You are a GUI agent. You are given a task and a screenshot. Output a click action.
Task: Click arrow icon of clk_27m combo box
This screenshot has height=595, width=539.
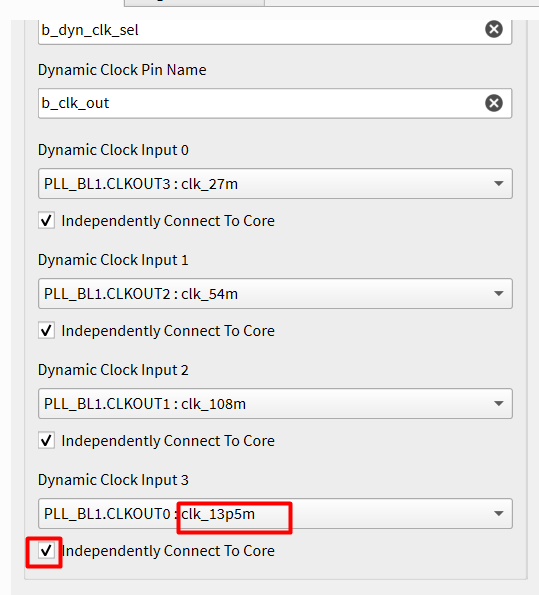(499, 184)
